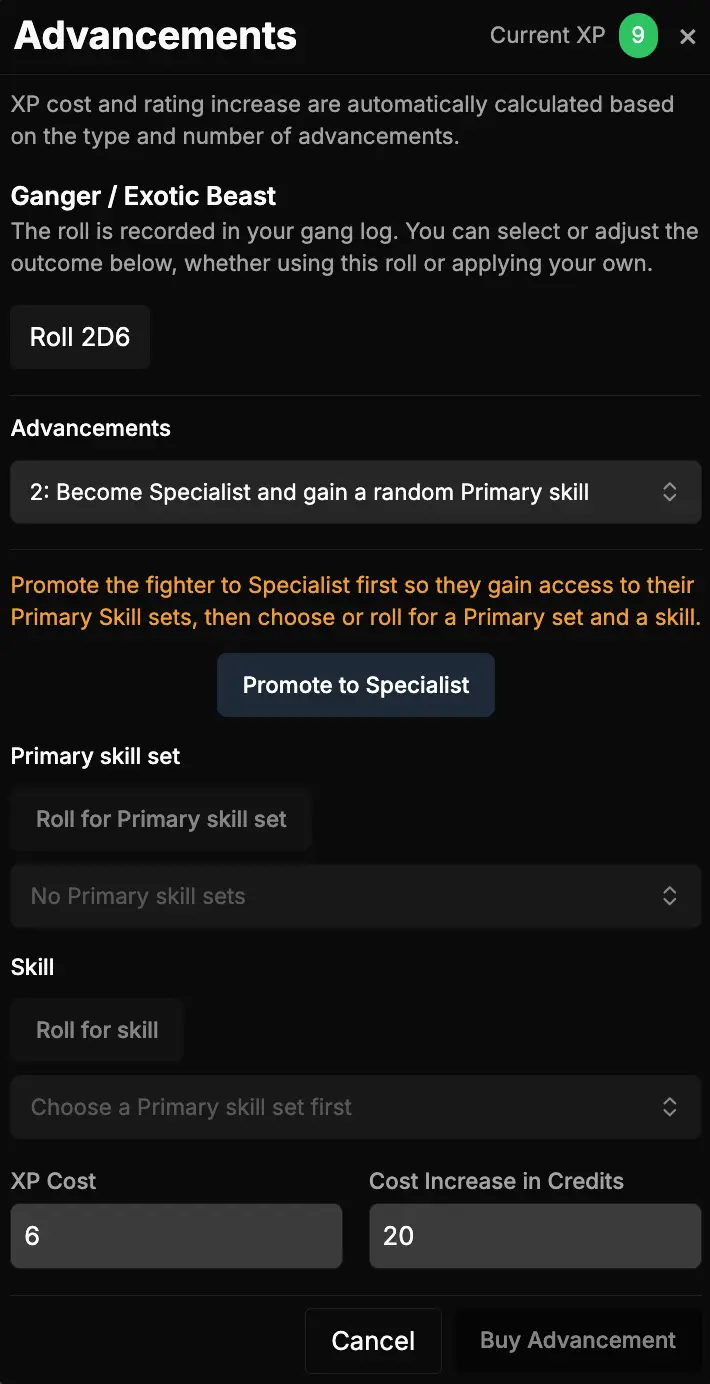Click the chevron on the Skill dropdown

pyautogui.click(x=670, y=1107)
